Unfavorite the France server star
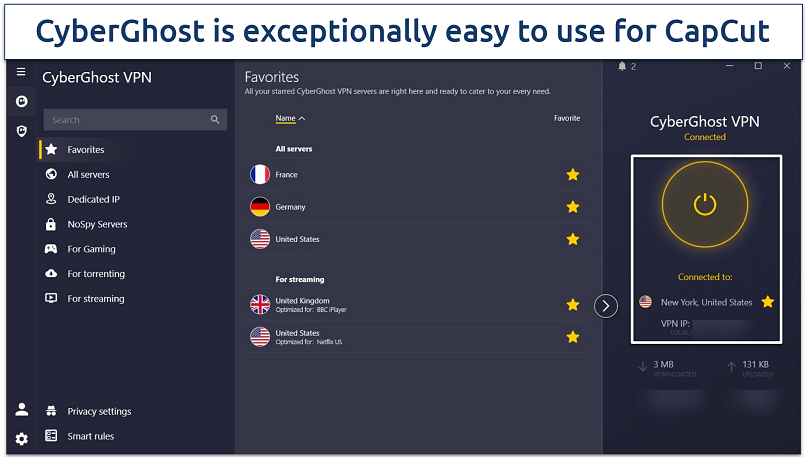 573,175
